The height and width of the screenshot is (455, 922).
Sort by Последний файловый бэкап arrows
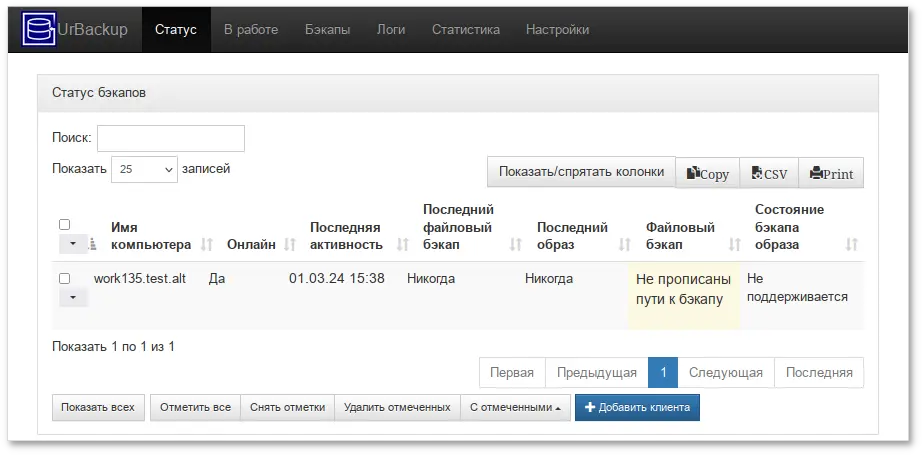(516, 245)
